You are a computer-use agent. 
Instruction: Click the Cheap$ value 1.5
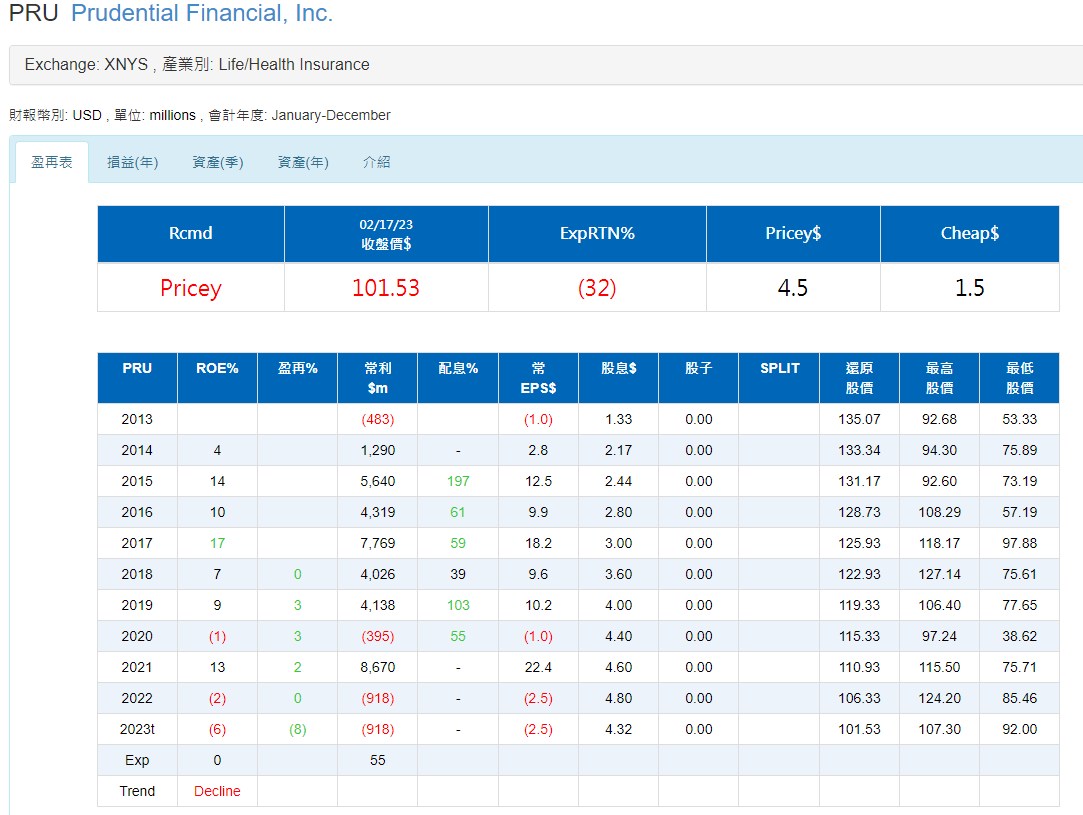(970, 288)
